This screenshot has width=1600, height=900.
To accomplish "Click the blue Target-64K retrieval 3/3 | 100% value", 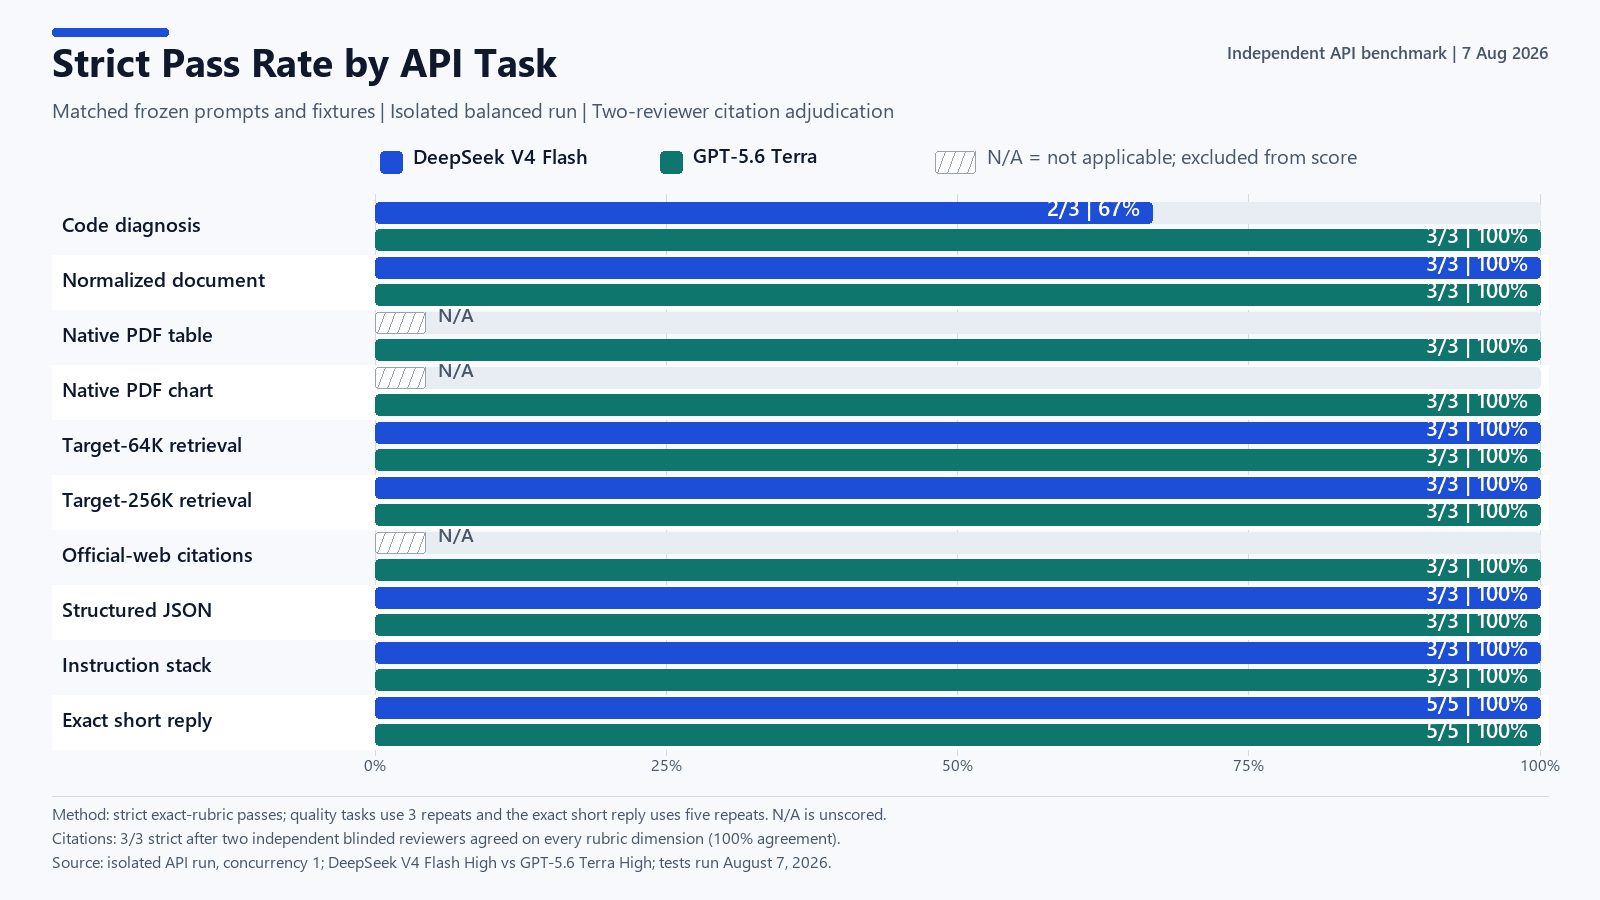I will [1477, 430].
